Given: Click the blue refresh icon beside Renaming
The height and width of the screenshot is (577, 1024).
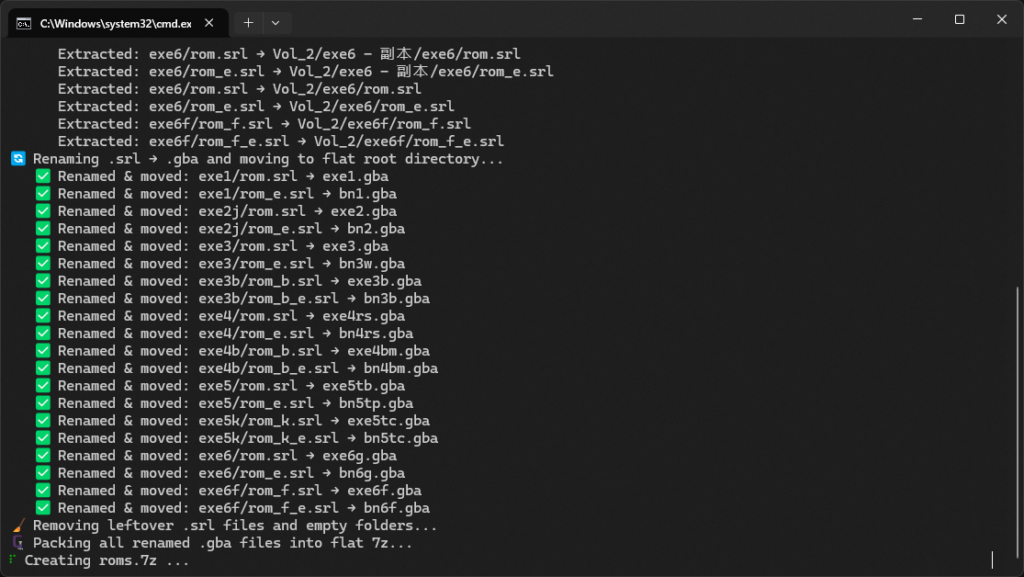Looking at the screenshot, I should coord(17,159).
